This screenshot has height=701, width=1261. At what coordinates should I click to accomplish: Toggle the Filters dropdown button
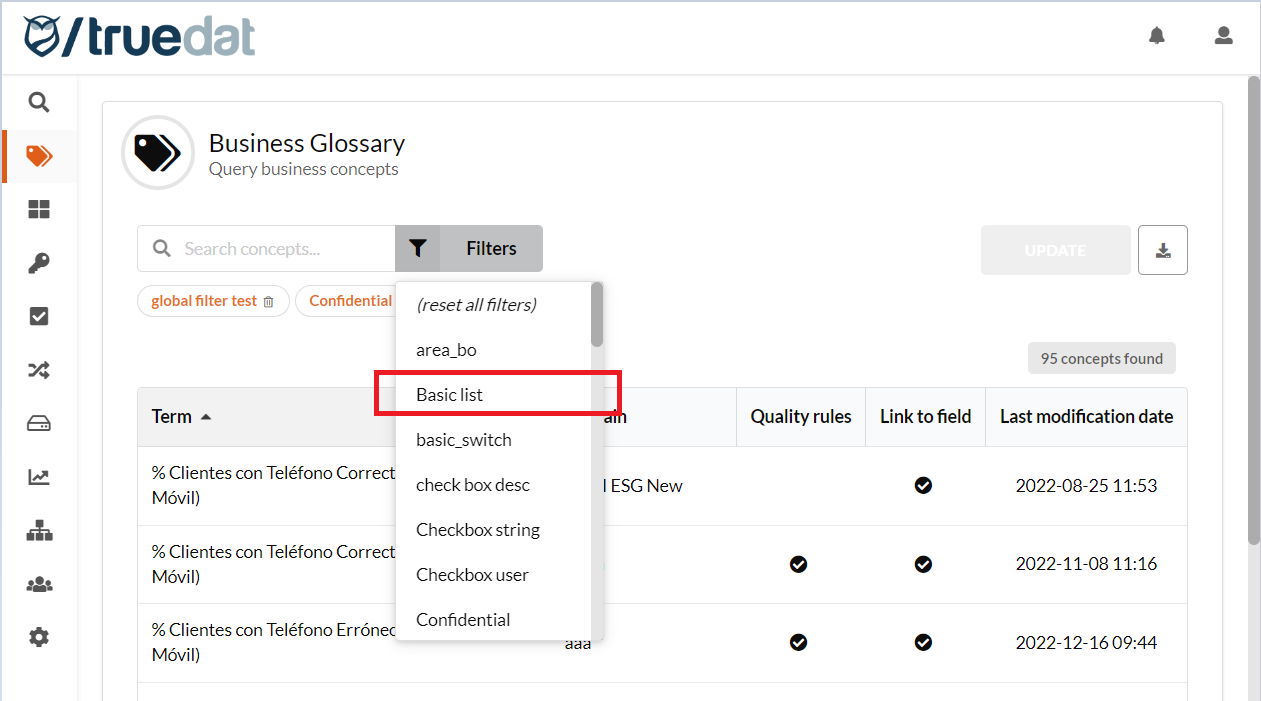click(x=469, y=249)
